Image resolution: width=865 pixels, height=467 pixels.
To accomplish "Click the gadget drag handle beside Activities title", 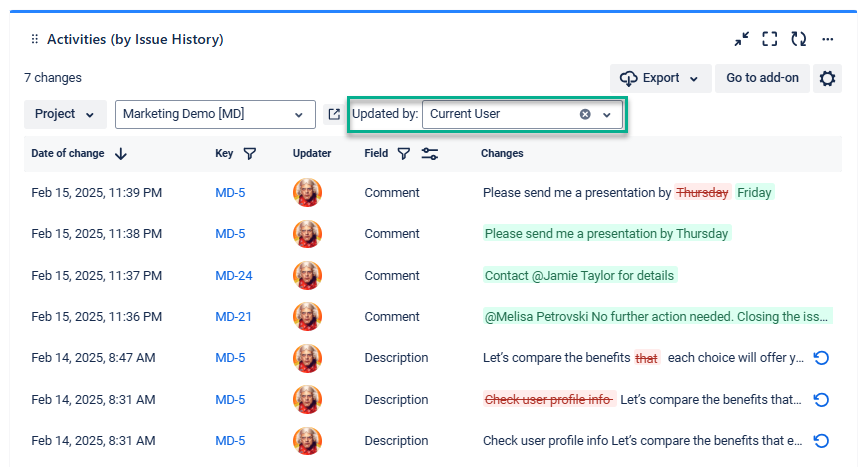I will 35,39.
